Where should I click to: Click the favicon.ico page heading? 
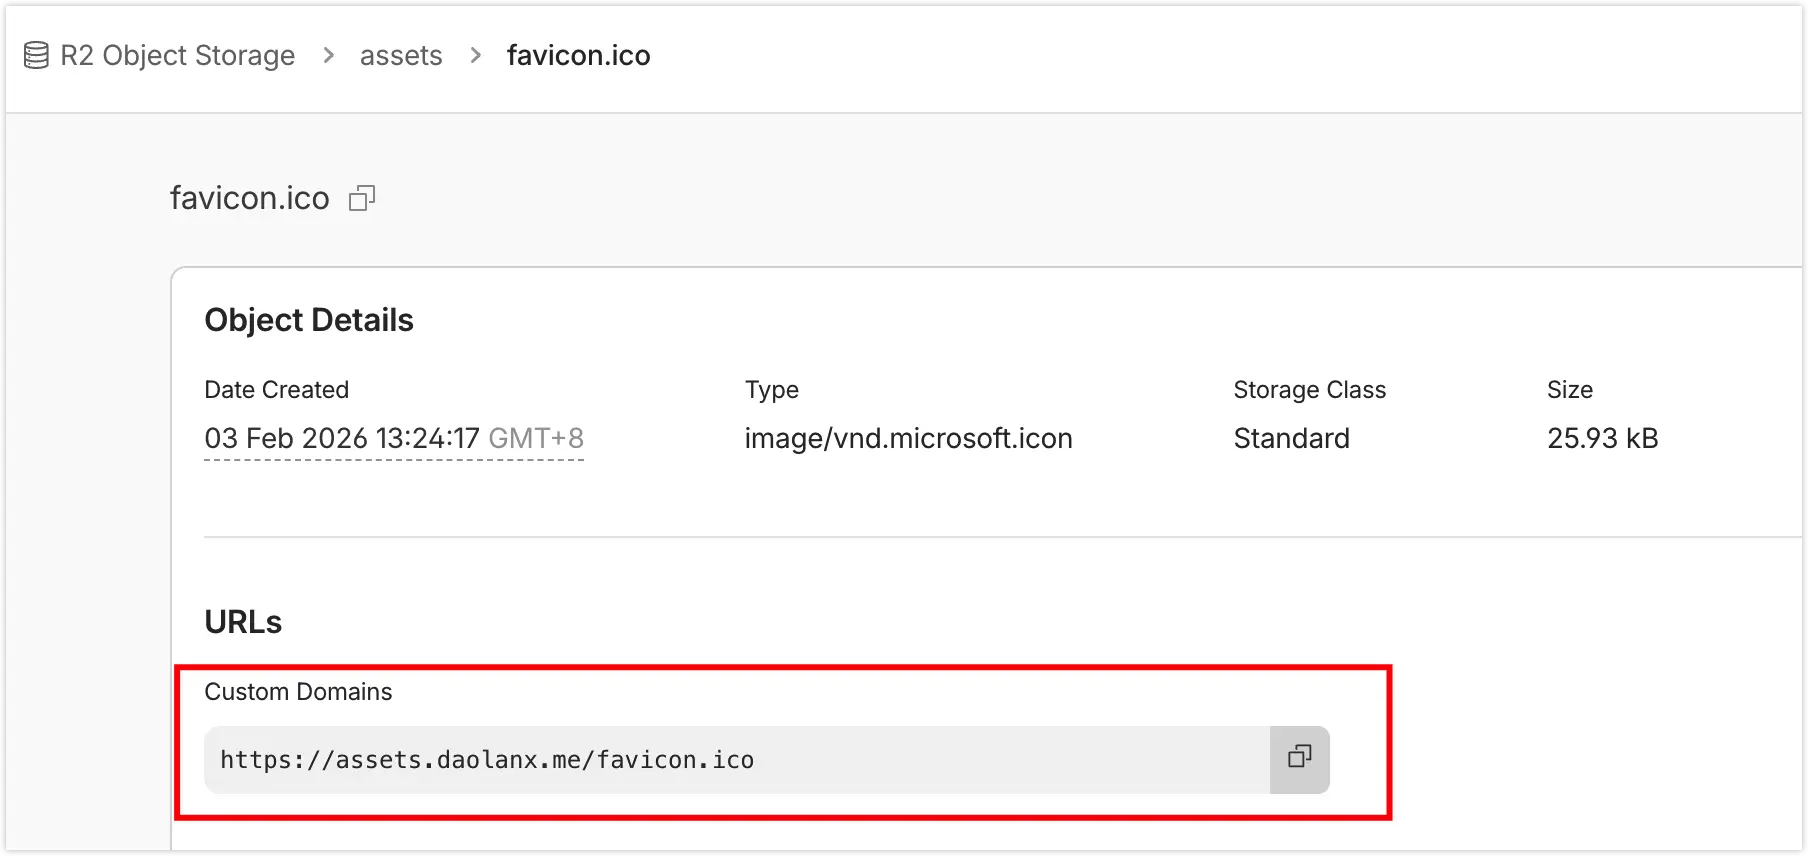click(x=249, y=199)
